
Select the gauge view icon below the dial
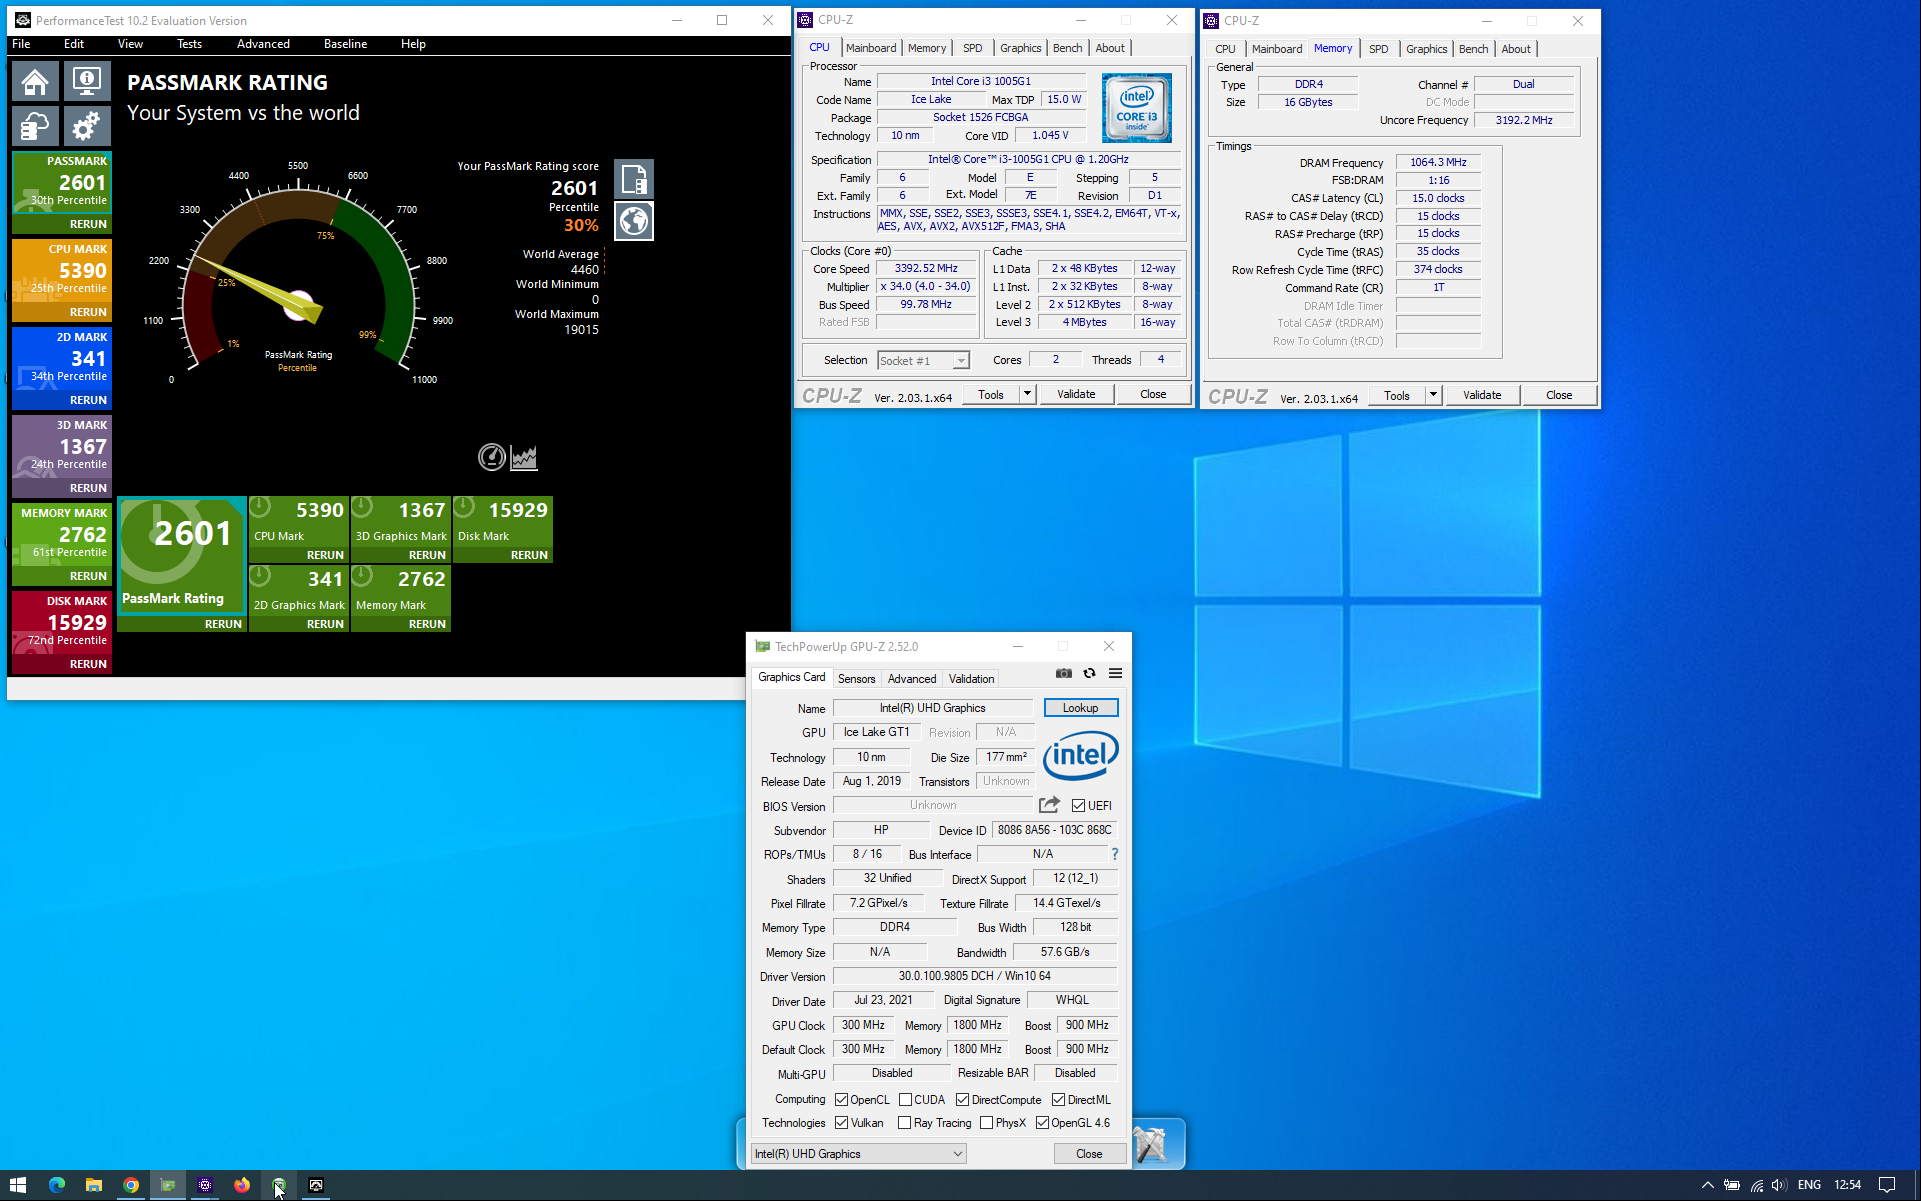click(491, 457)
